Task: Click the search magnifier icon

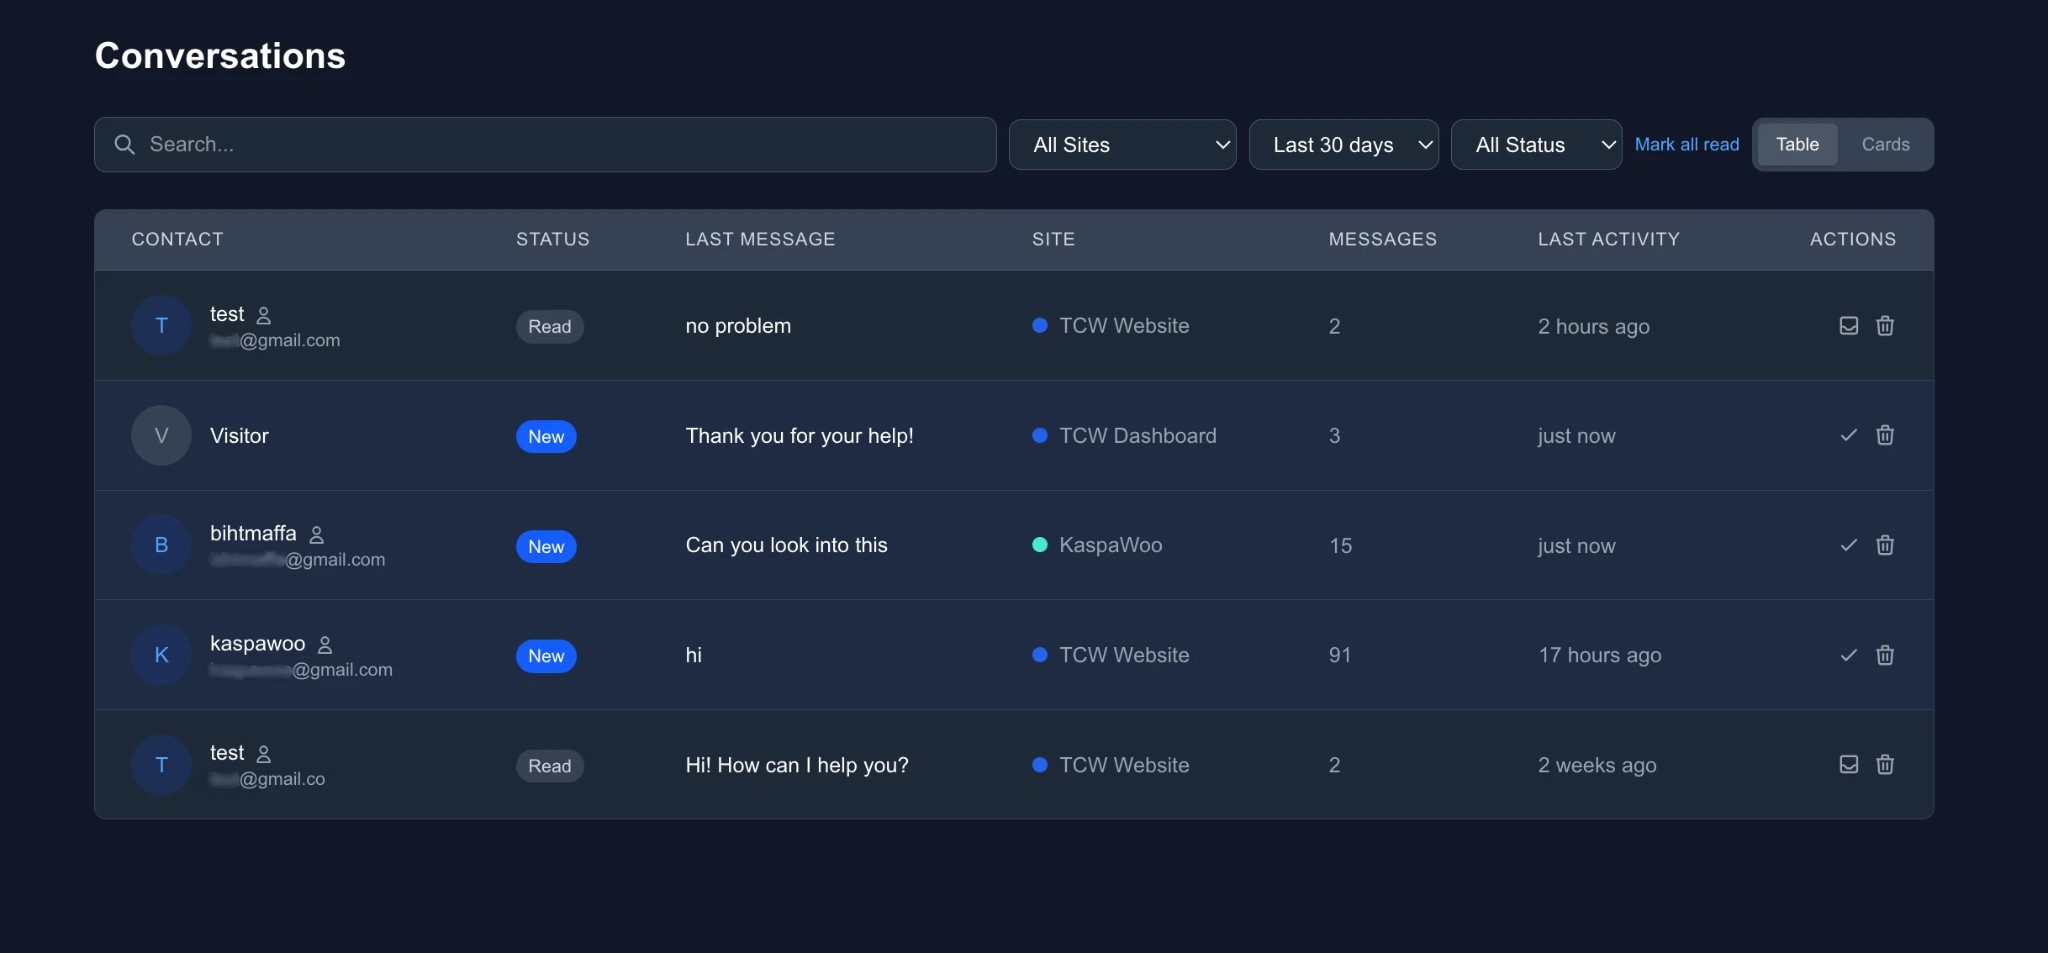Action: (x=124, y=144)
